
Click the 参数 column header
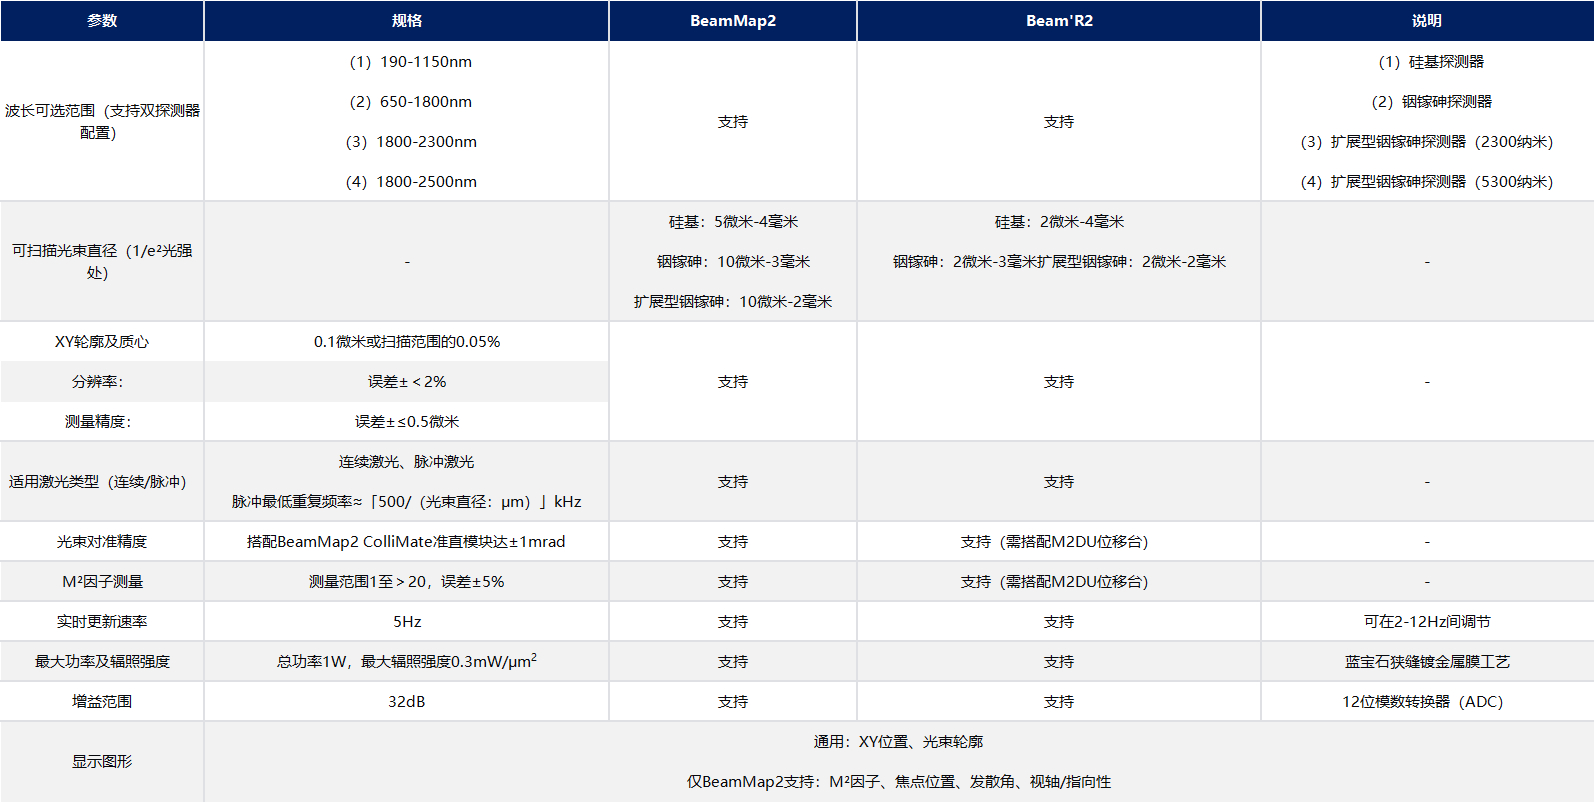pyautogui.click(x=102, y=21)
